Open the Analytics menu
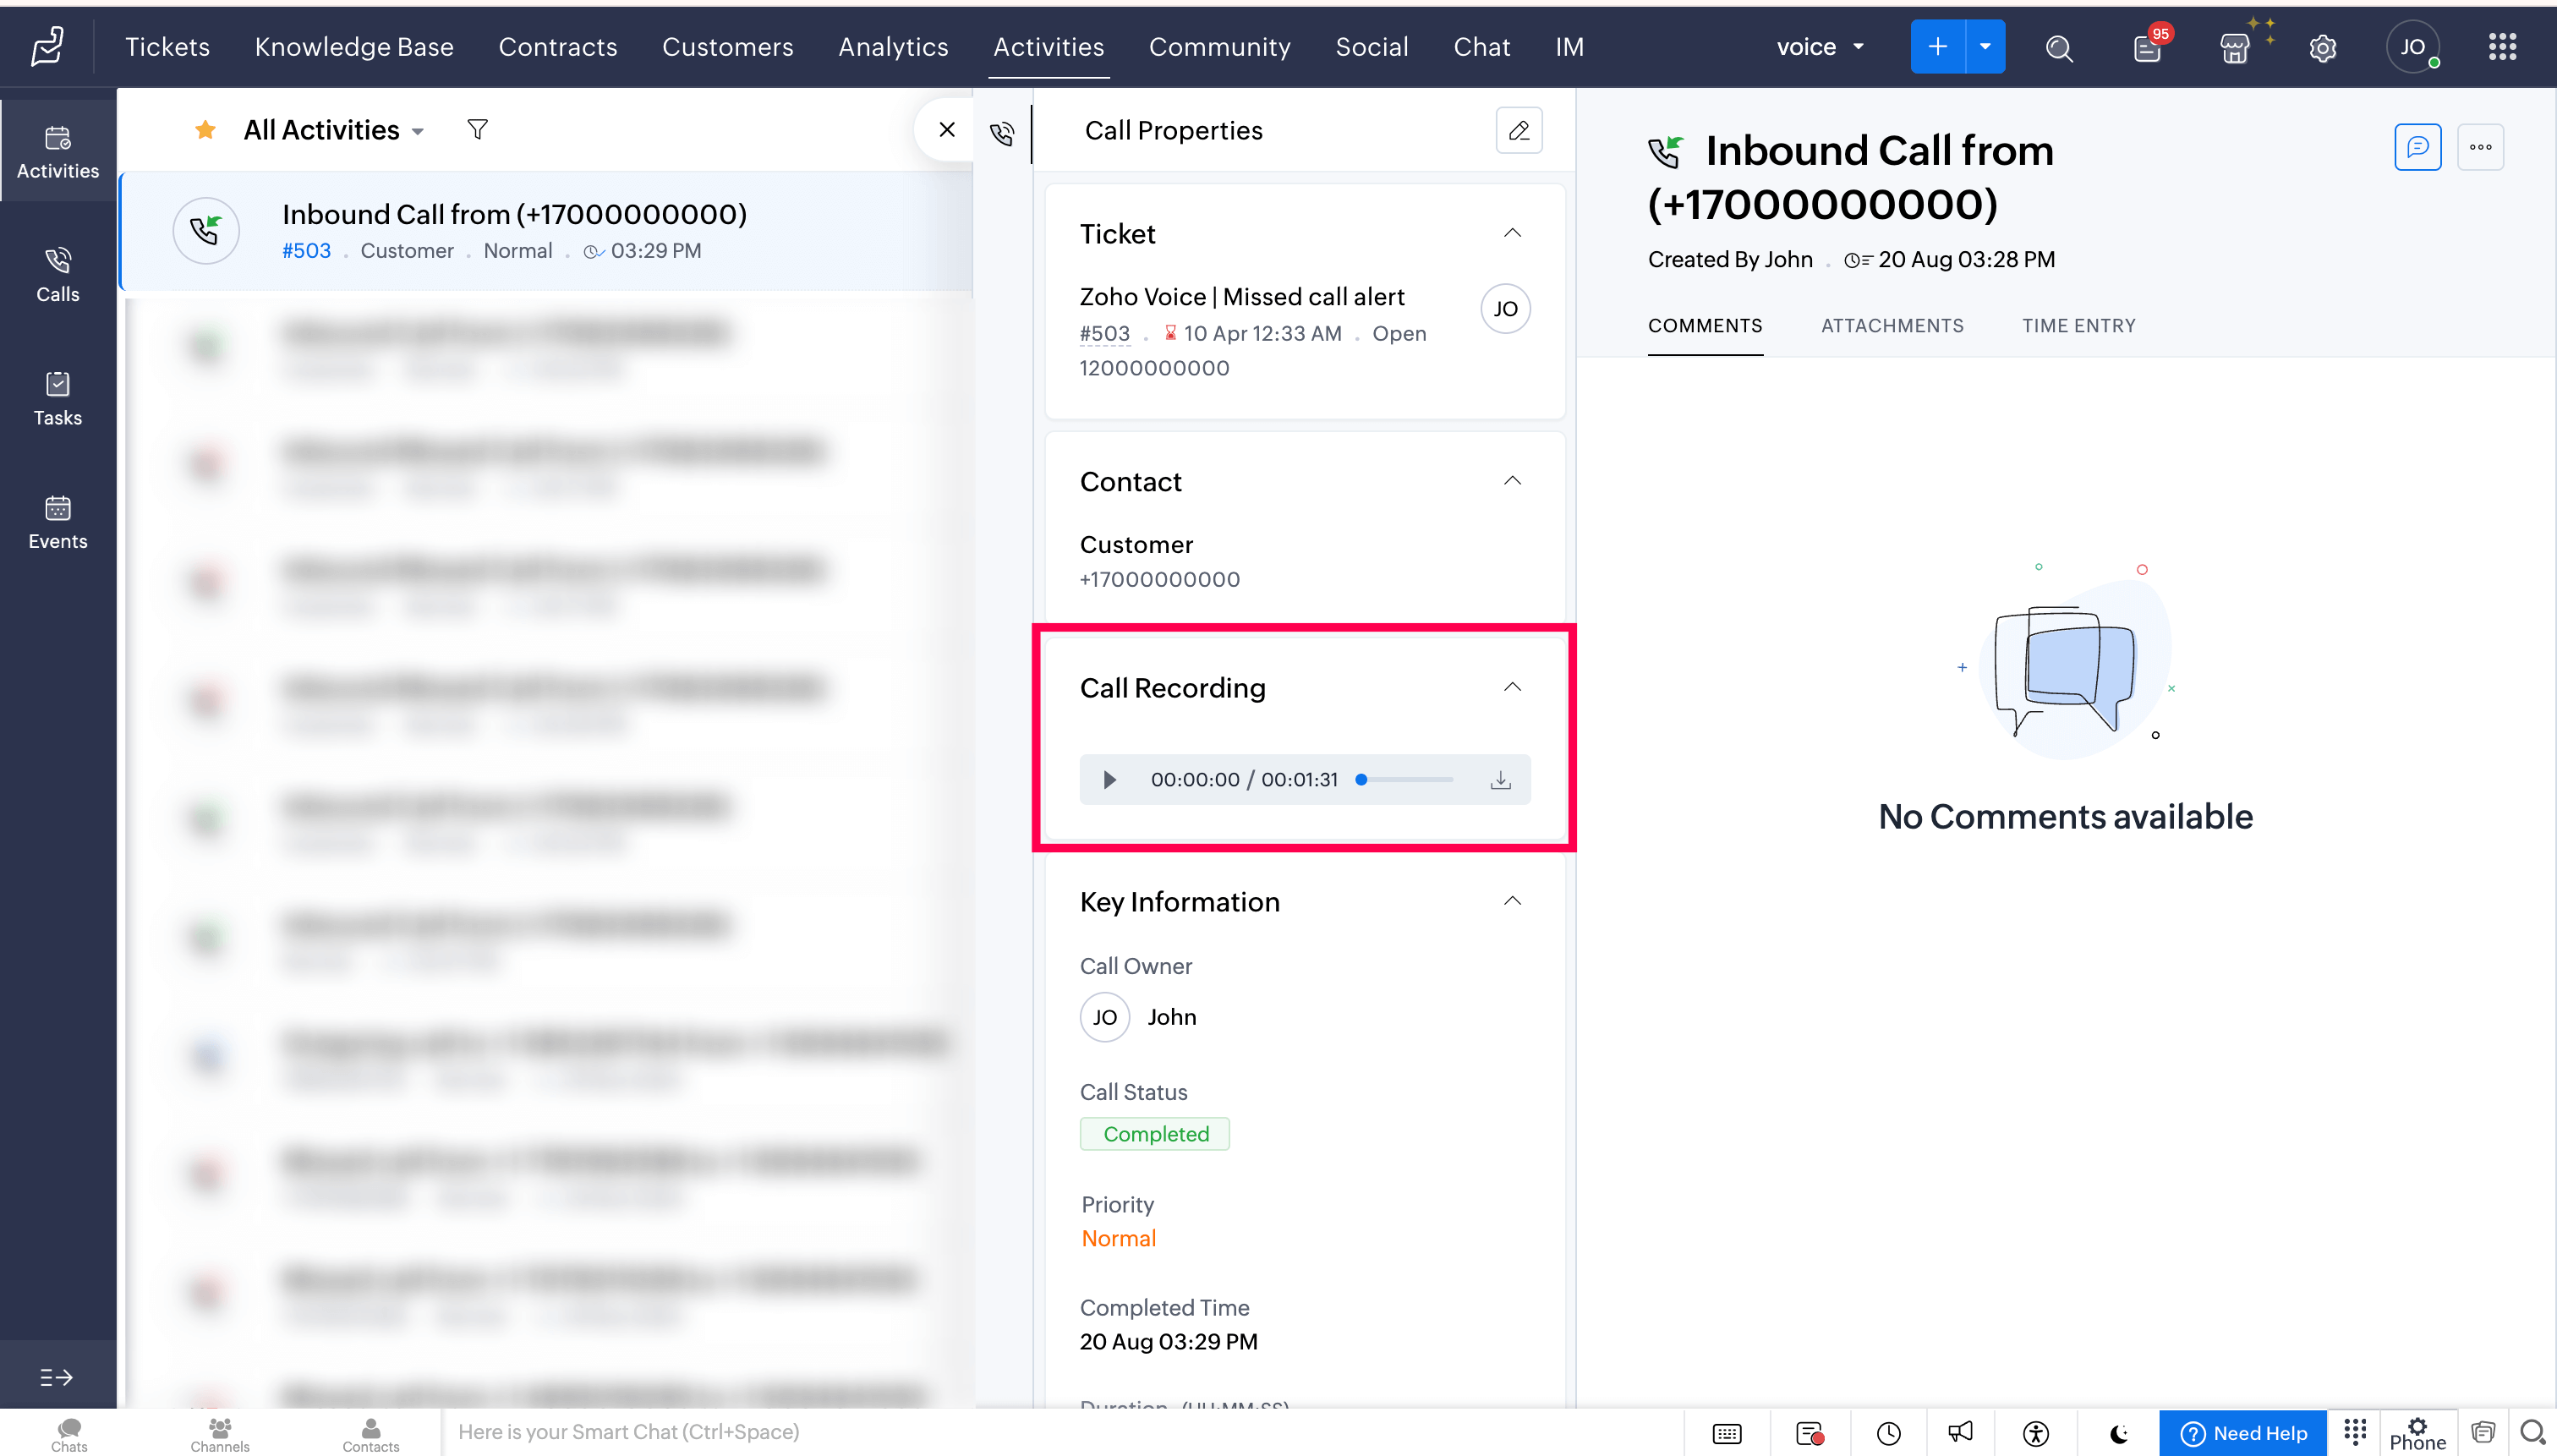This screenshot has height=1456, width=2557. pos(892,47)
